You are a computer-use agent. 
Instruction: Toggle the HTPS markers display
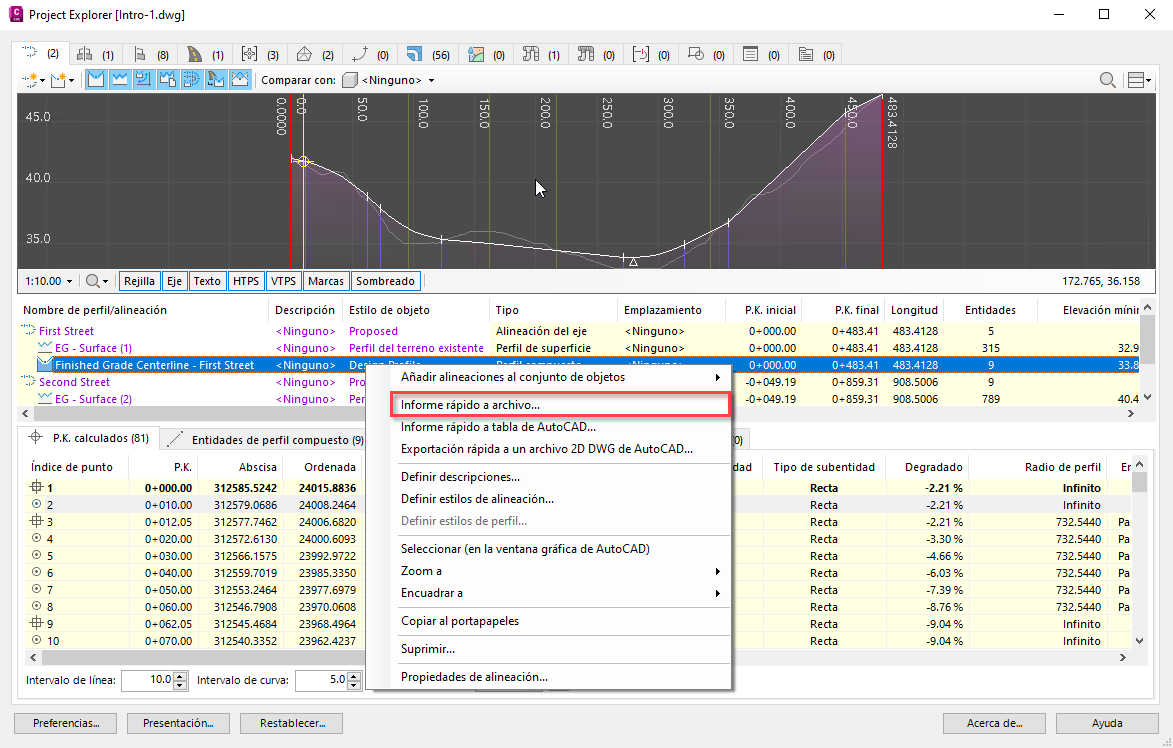point(246,282)
